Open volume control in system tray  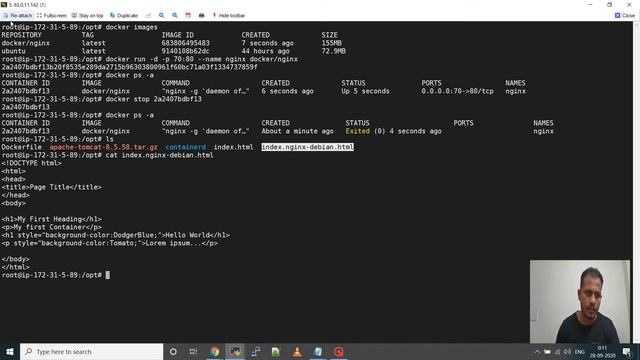click(x=567, y=352)
